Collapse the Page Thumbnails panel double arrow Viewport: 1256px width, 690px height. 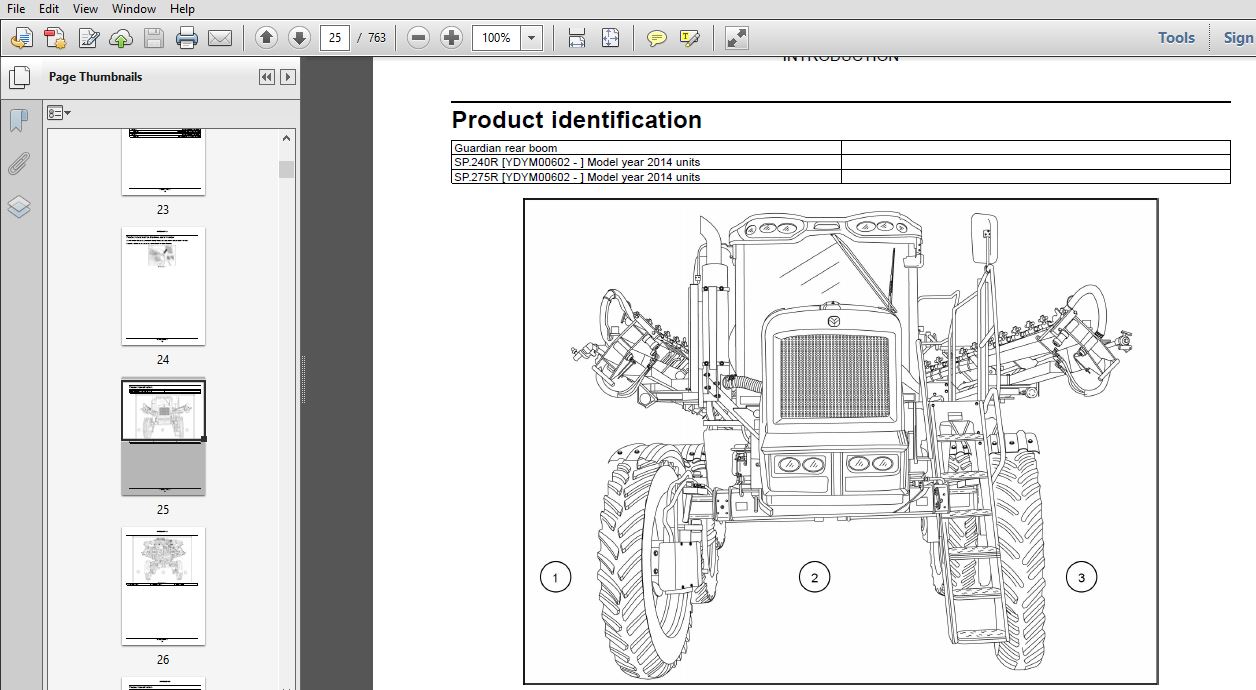pos(266,77)
